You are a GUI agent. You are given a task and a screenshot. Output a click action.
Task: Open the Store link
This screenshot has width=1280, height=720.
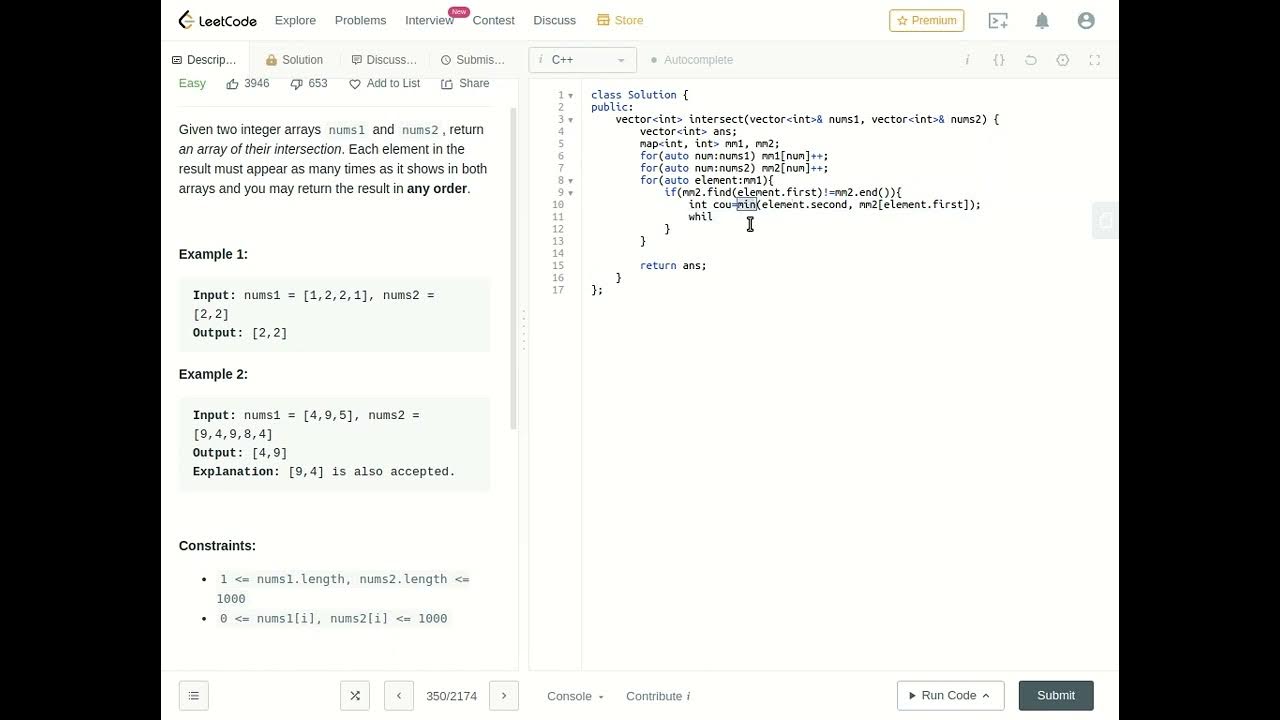point(620,20)
